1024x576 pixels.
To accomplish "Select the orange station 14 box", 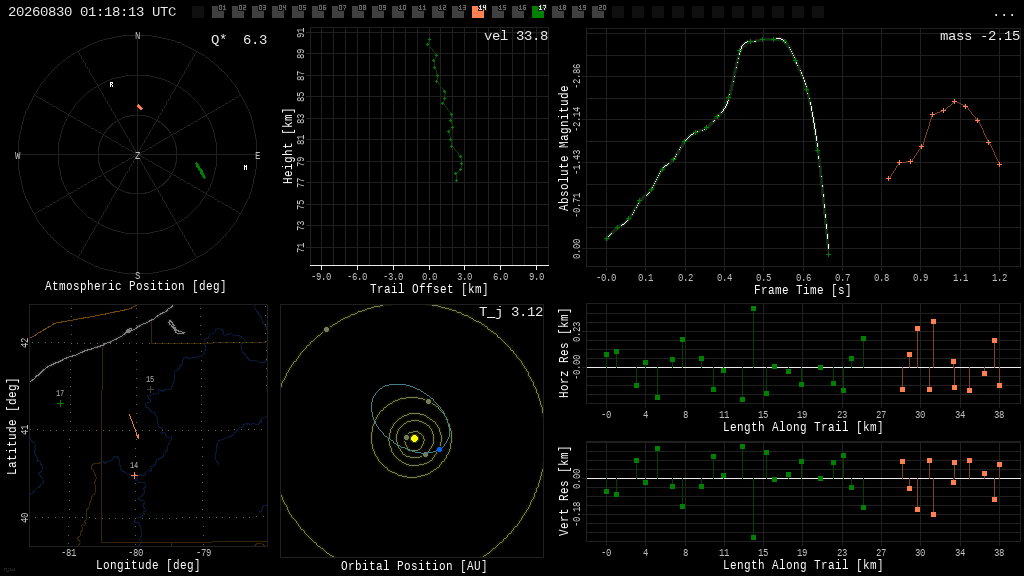I will (478, 11).
